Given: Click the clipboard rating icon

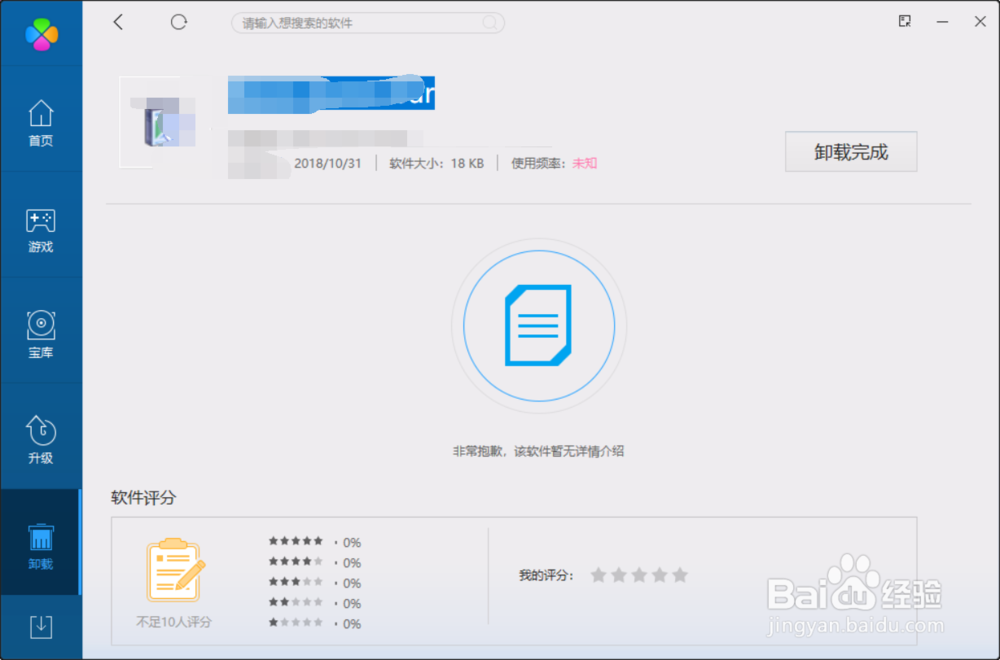Looking at the screenshot, I should pos(175,570).
